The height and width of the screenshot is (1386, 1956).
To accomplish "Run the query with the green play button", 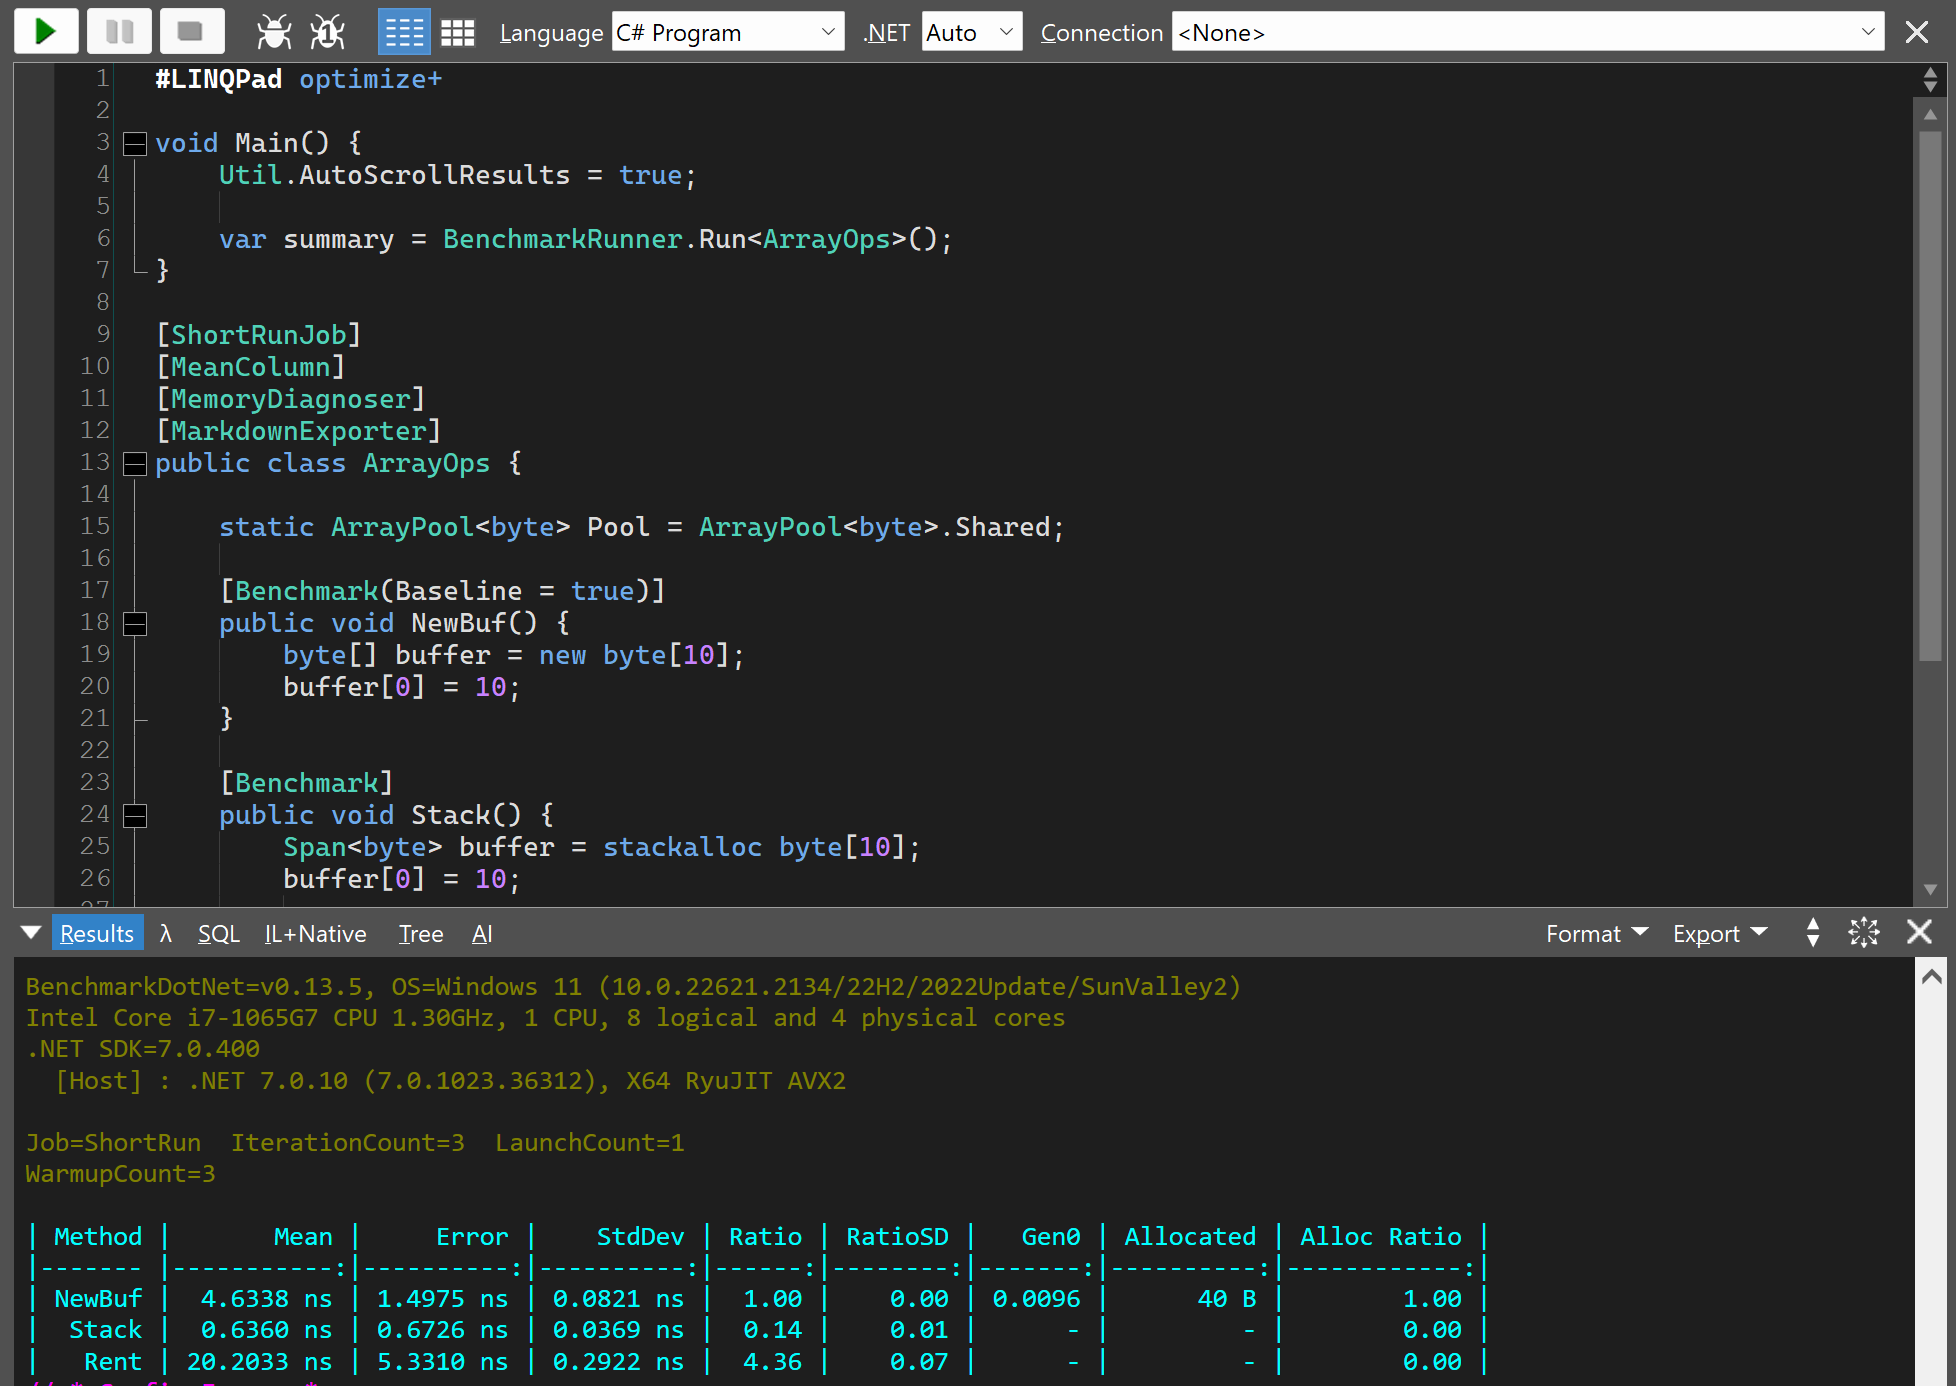I will pyautogui.click(x=46, y=32).
